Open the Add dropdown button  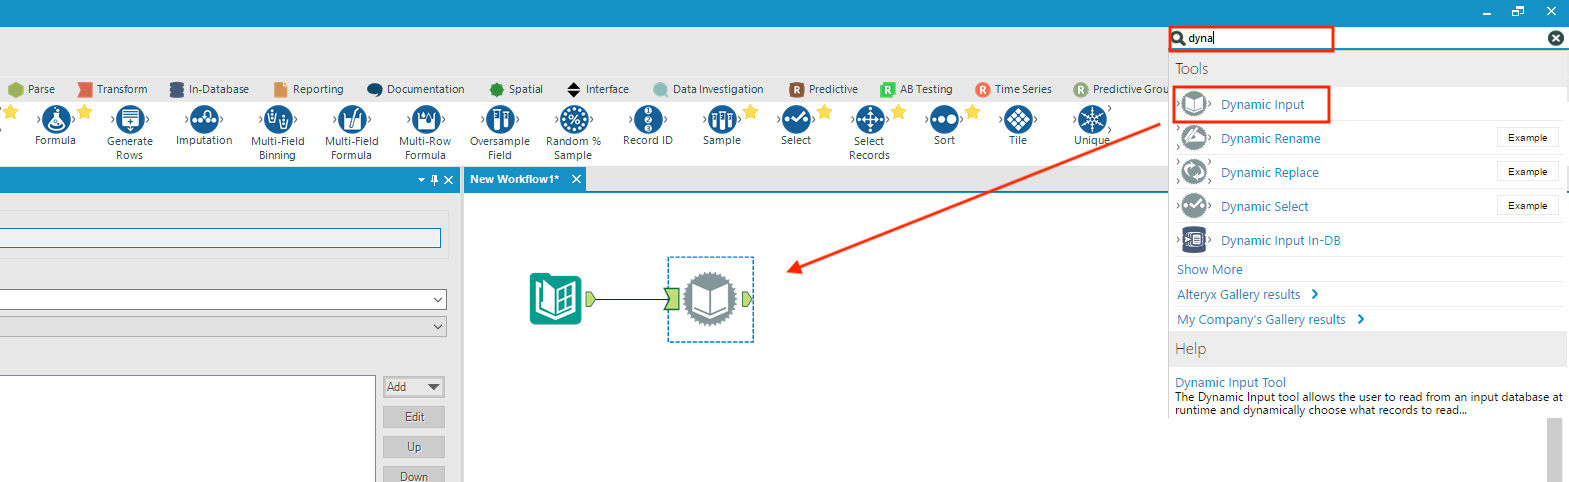(x=414, y=387)
